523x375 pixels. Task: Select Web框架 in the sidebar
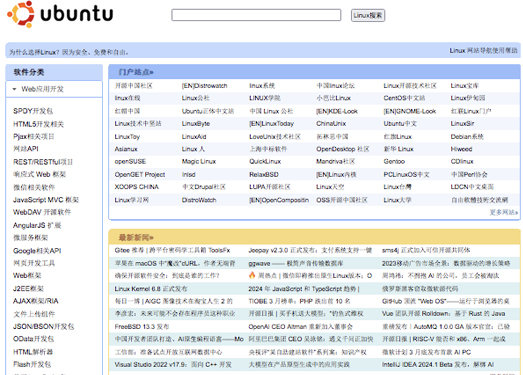tap(27, 276)
